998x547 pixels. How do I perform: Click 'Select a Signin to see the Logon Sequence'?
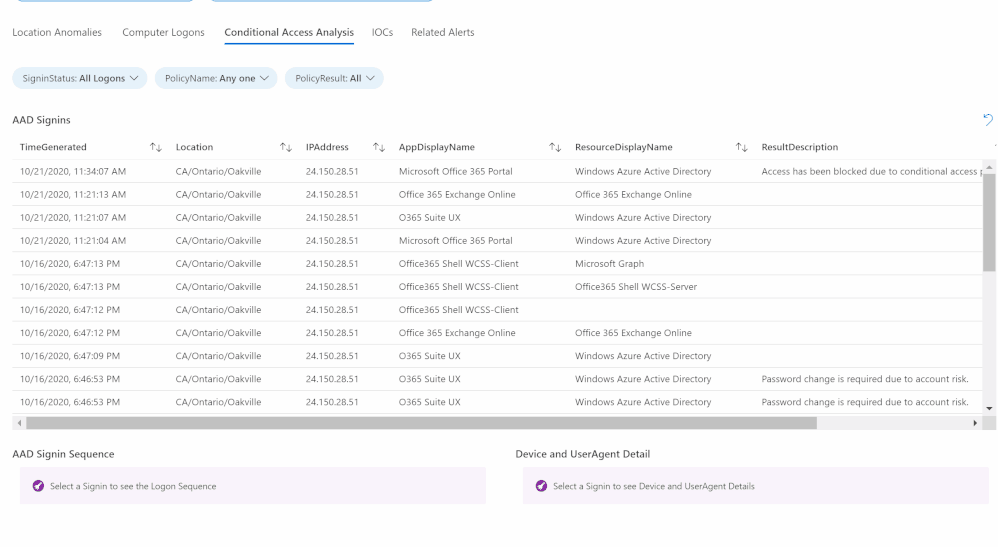coord(133,486)
